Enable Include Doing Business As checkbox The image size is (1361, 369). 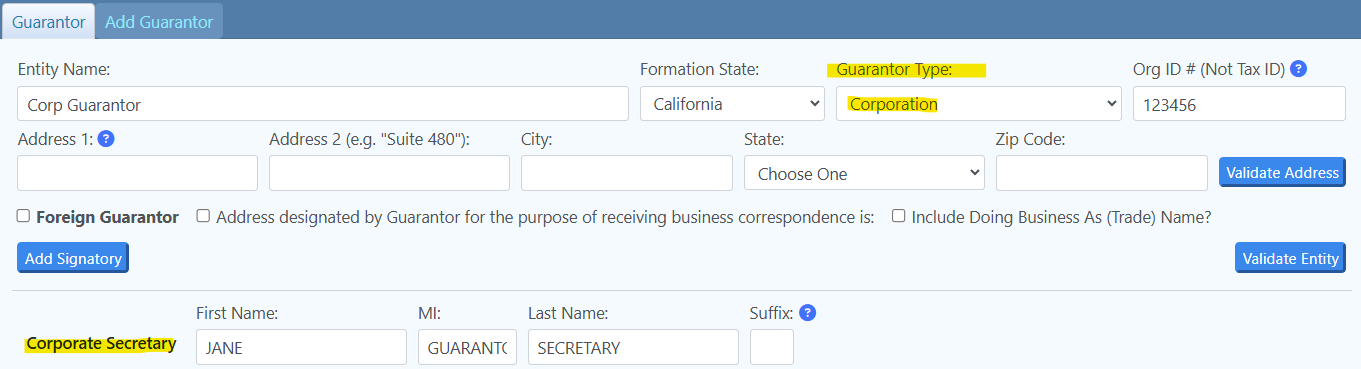point(899,216)
